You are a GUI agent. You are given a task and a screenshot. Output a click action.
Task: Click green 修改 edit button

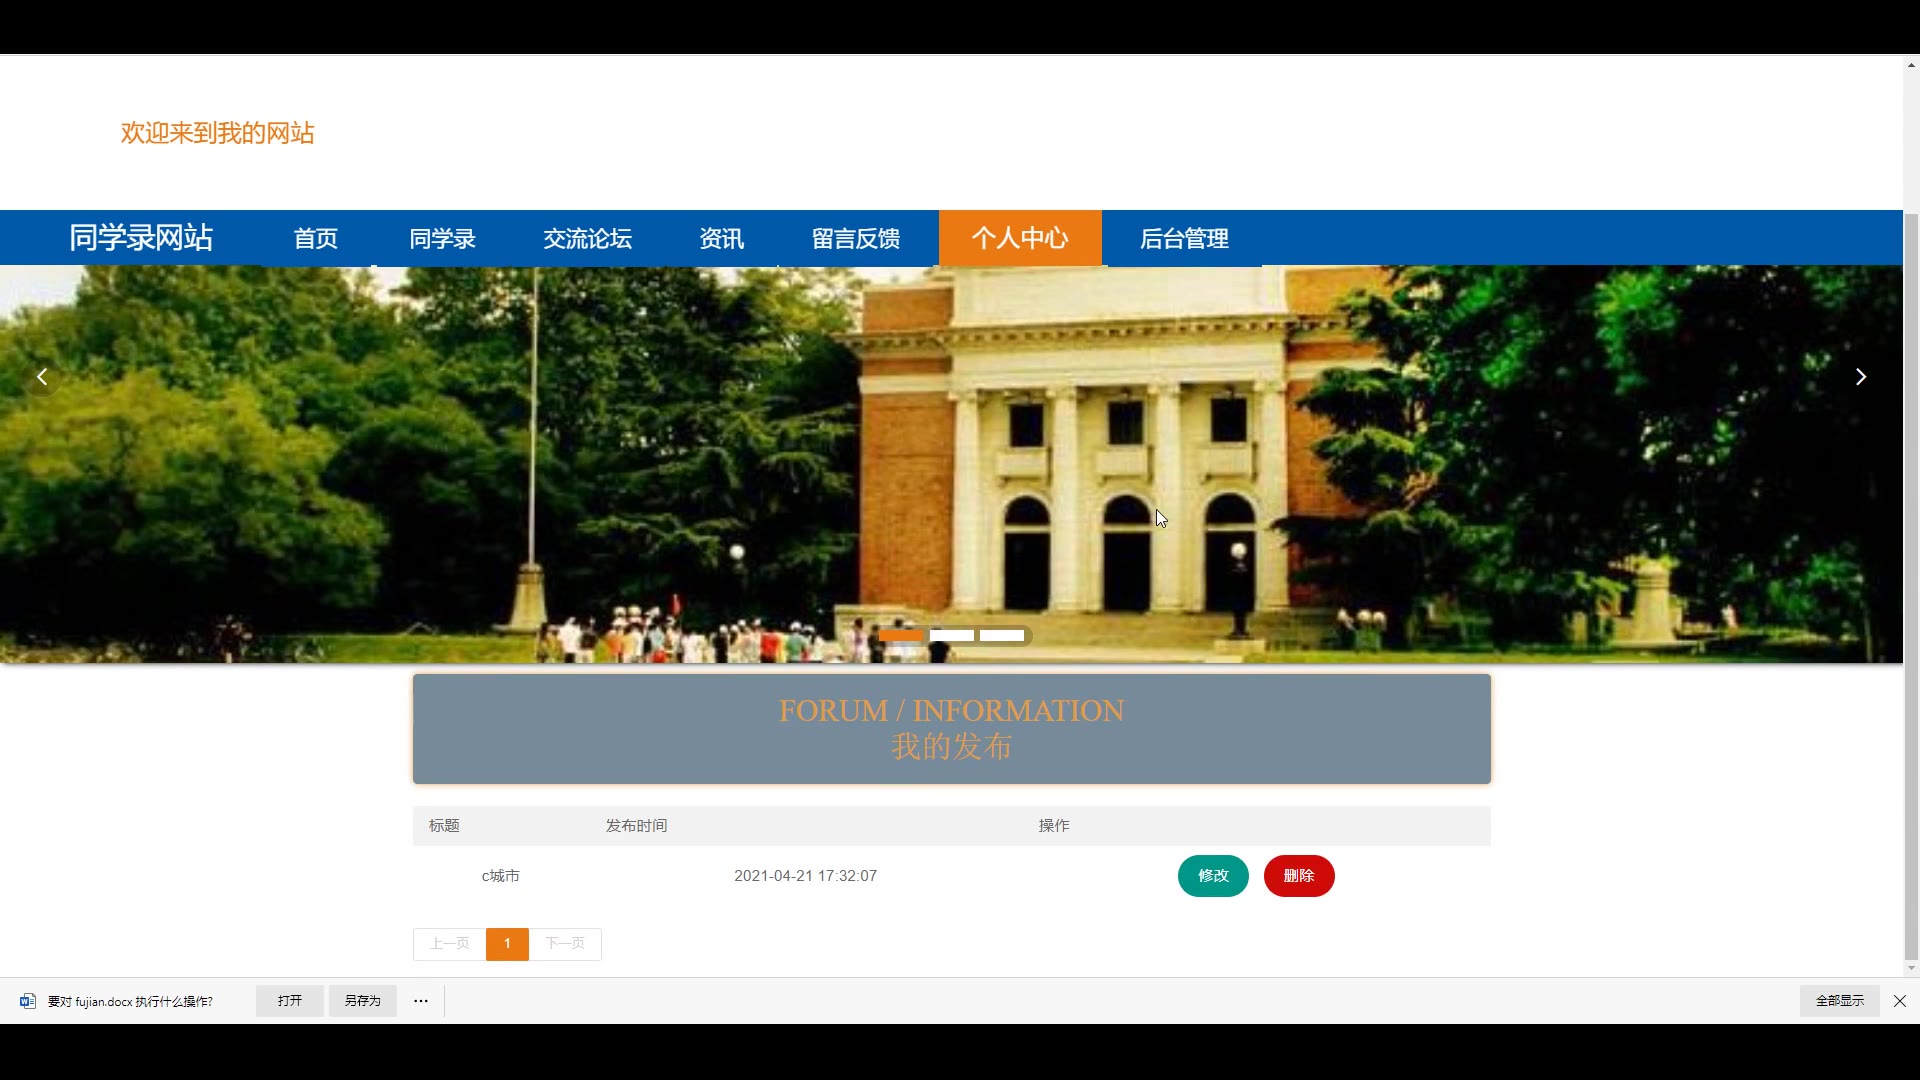pos(1213,876)
